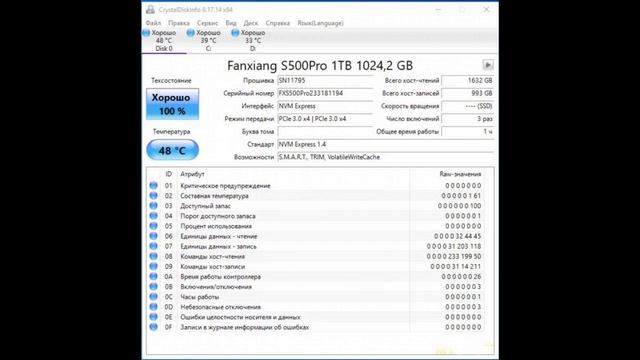The image size is (640, 360).
Task: Select the Процент использования row
Action: 316,226
